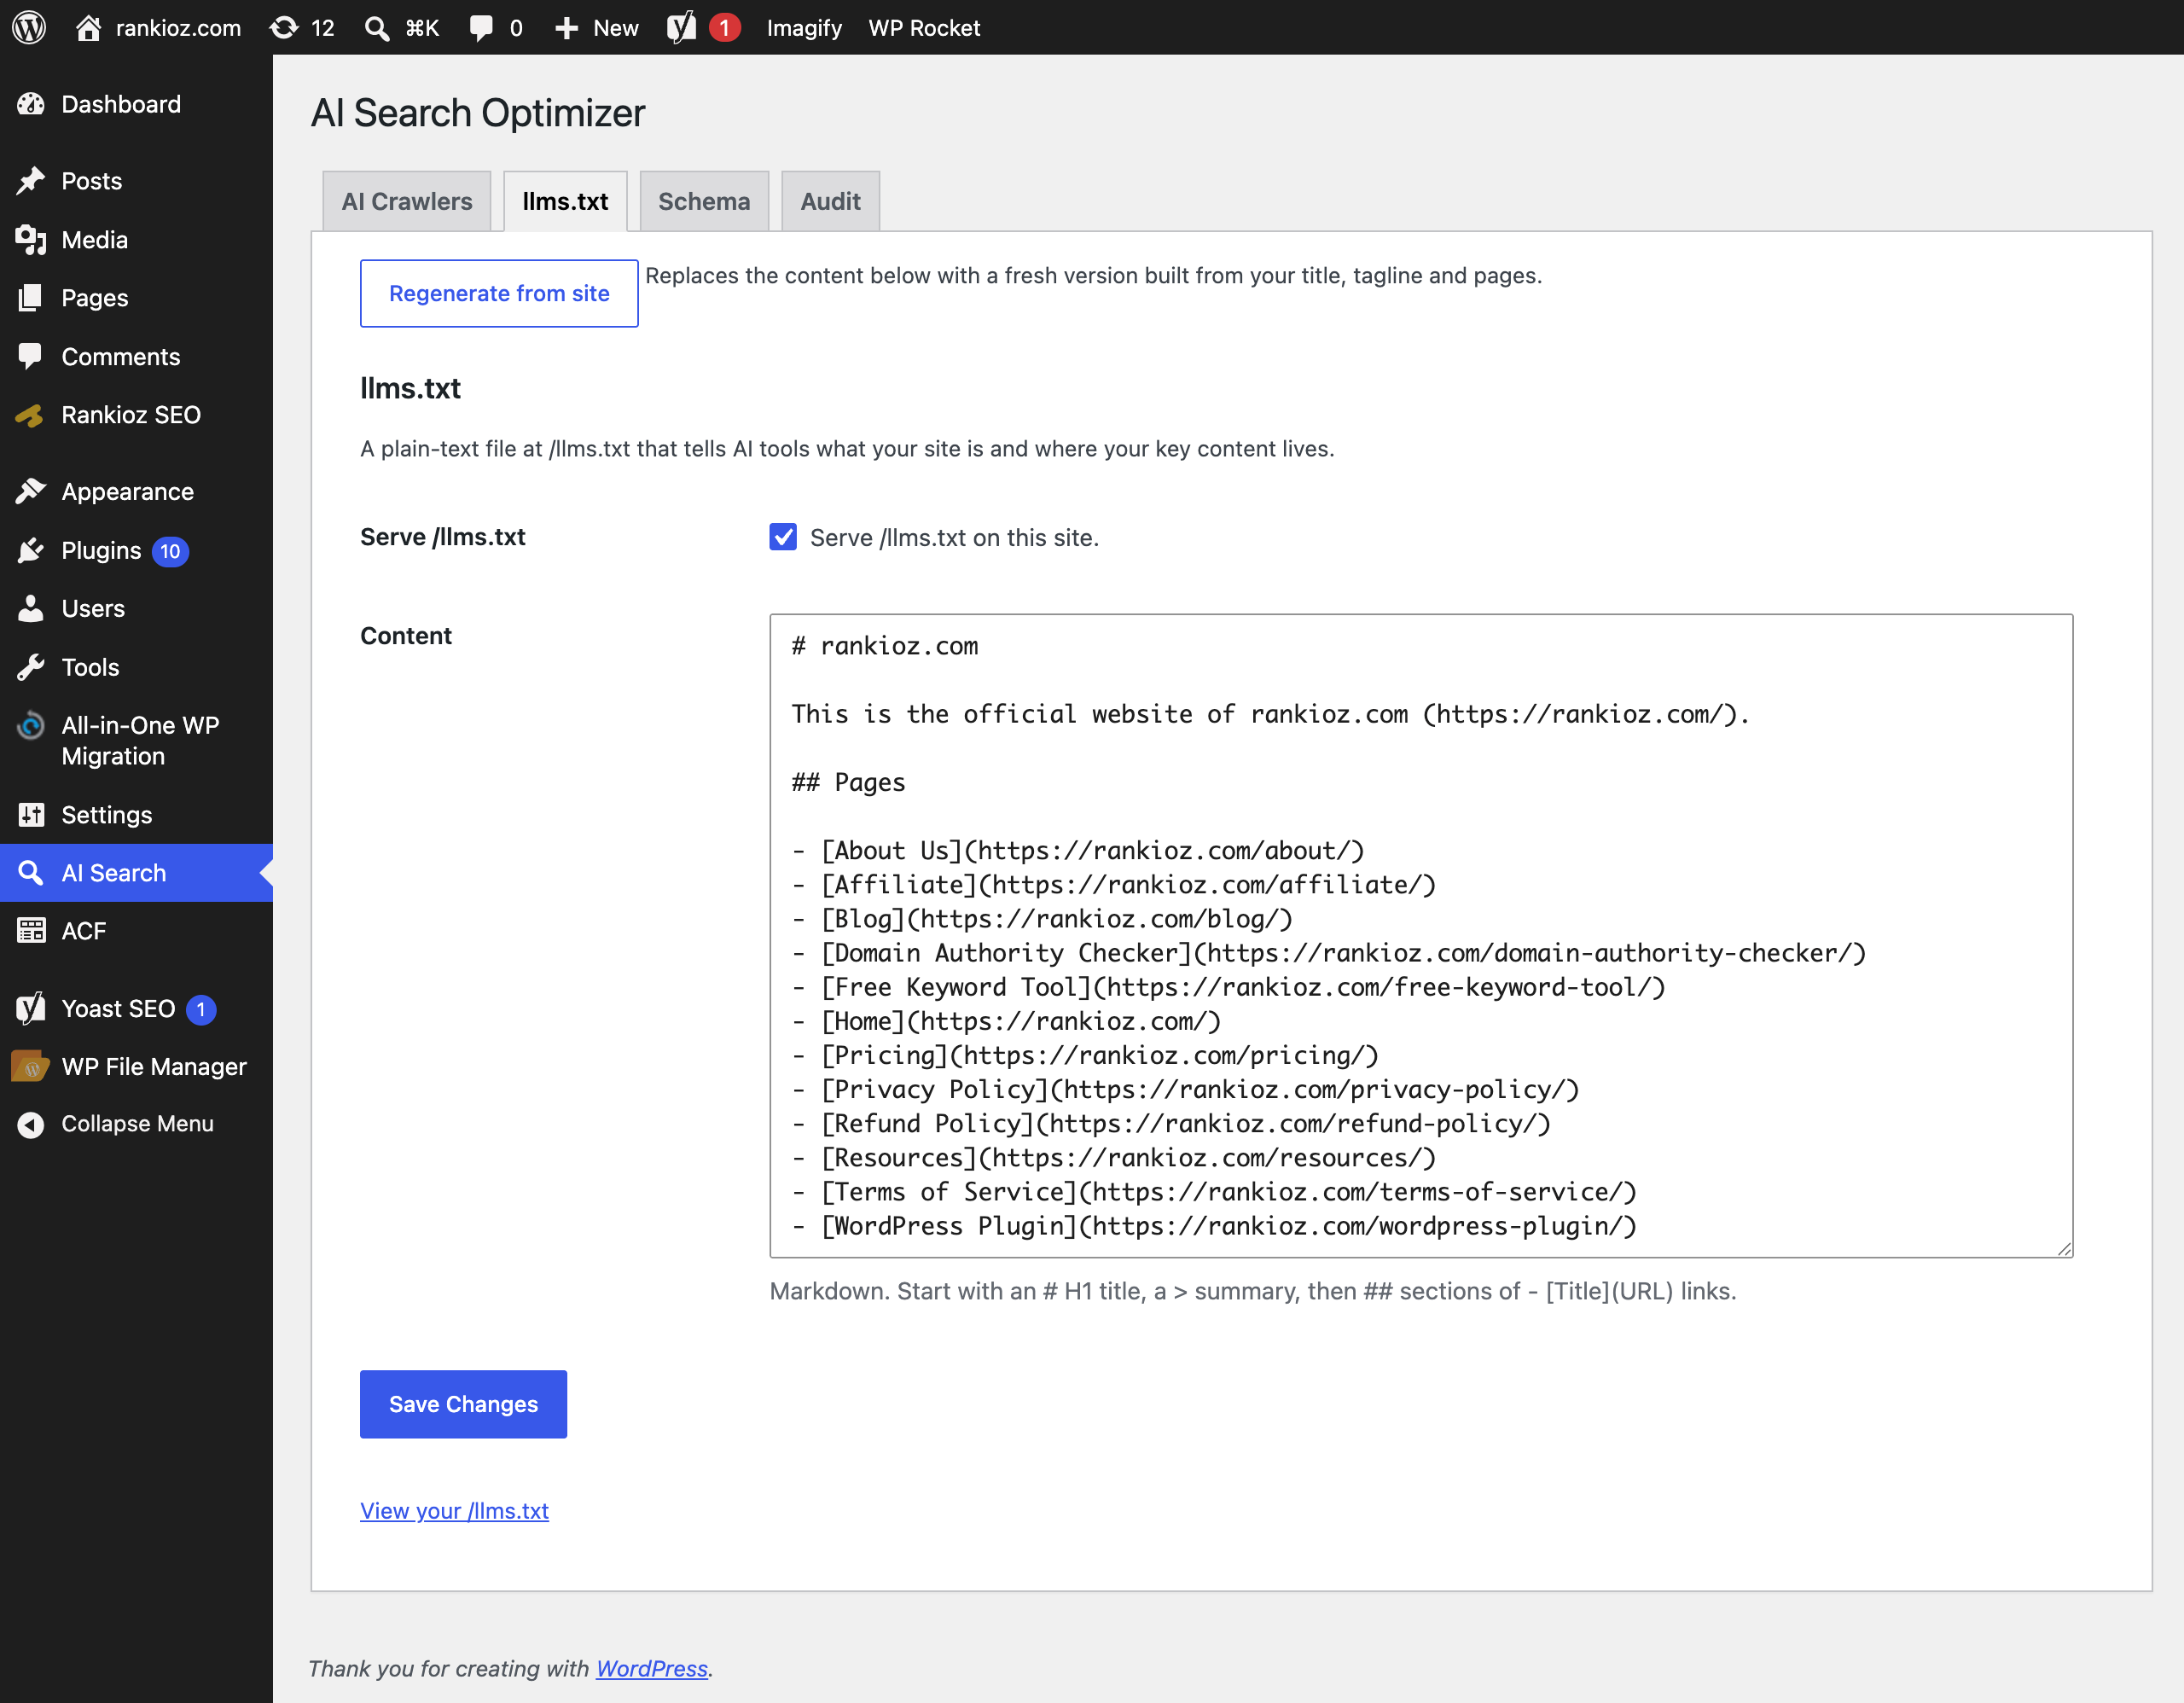Click the AI Search magnifier icon
The height and width of the screenshot is (1703, 2184).
pos(31,873)
